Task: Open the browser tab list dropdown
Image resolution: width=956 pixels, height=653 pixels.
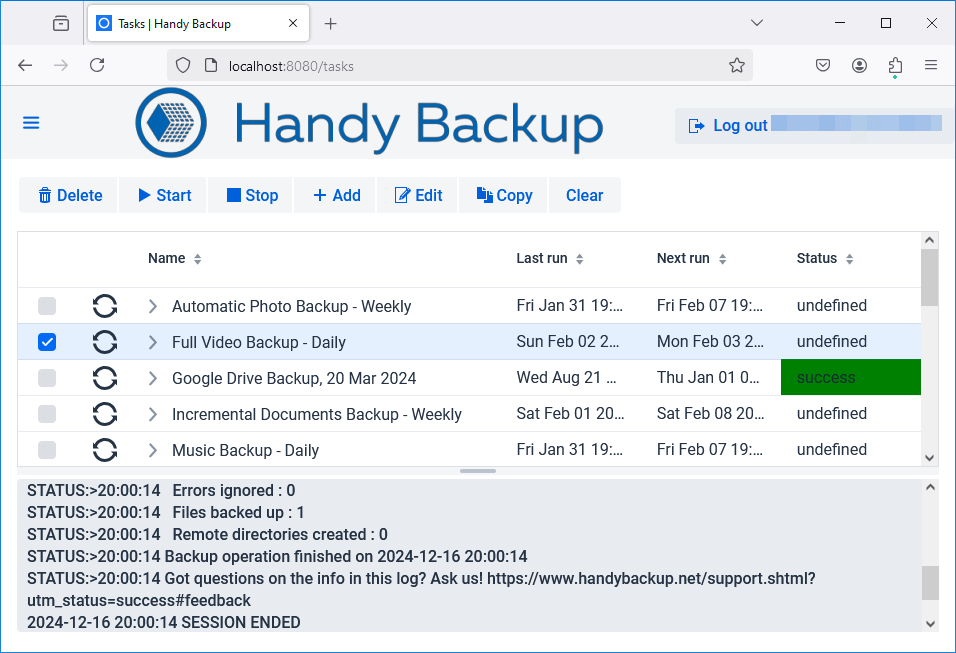Action: click(x=757, y=22)
